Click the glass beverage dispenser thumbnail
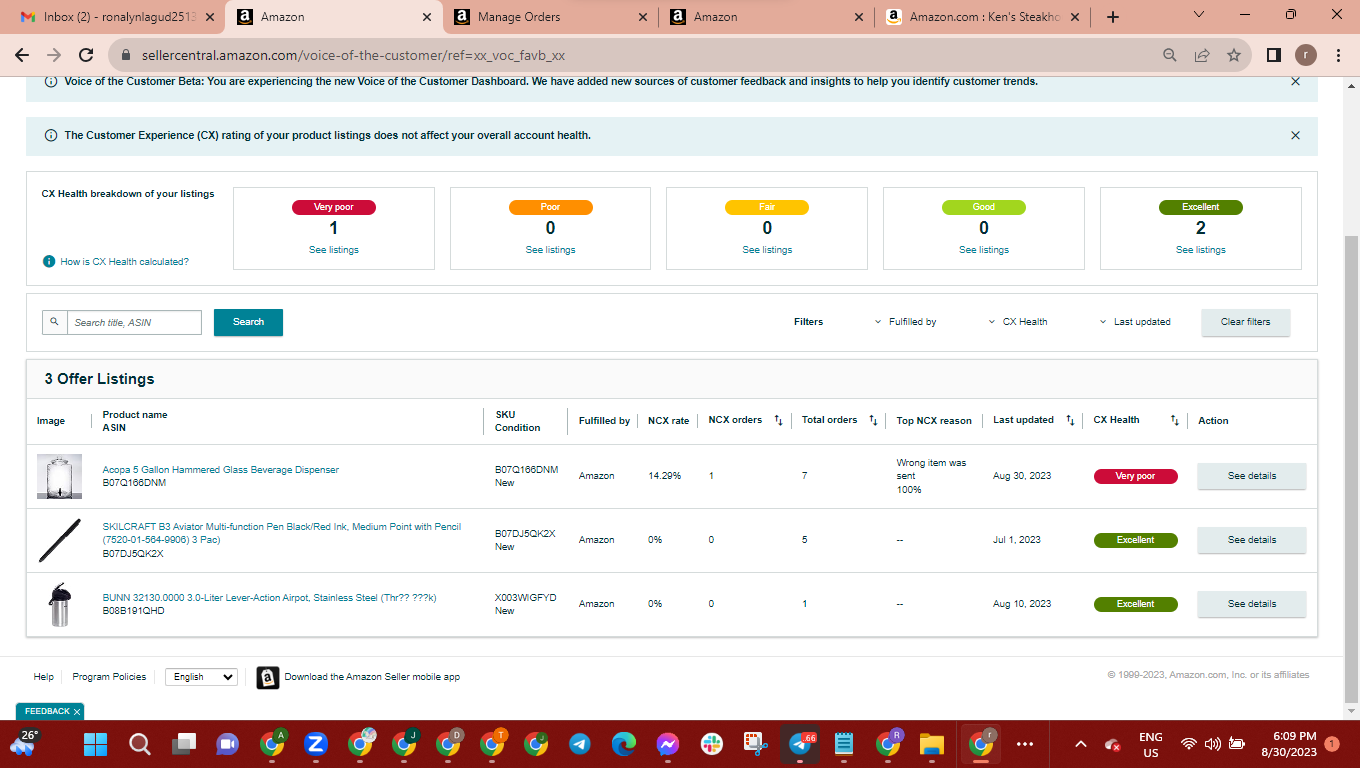The width and height of the screenshot is (1360, 768). point(60,476)
